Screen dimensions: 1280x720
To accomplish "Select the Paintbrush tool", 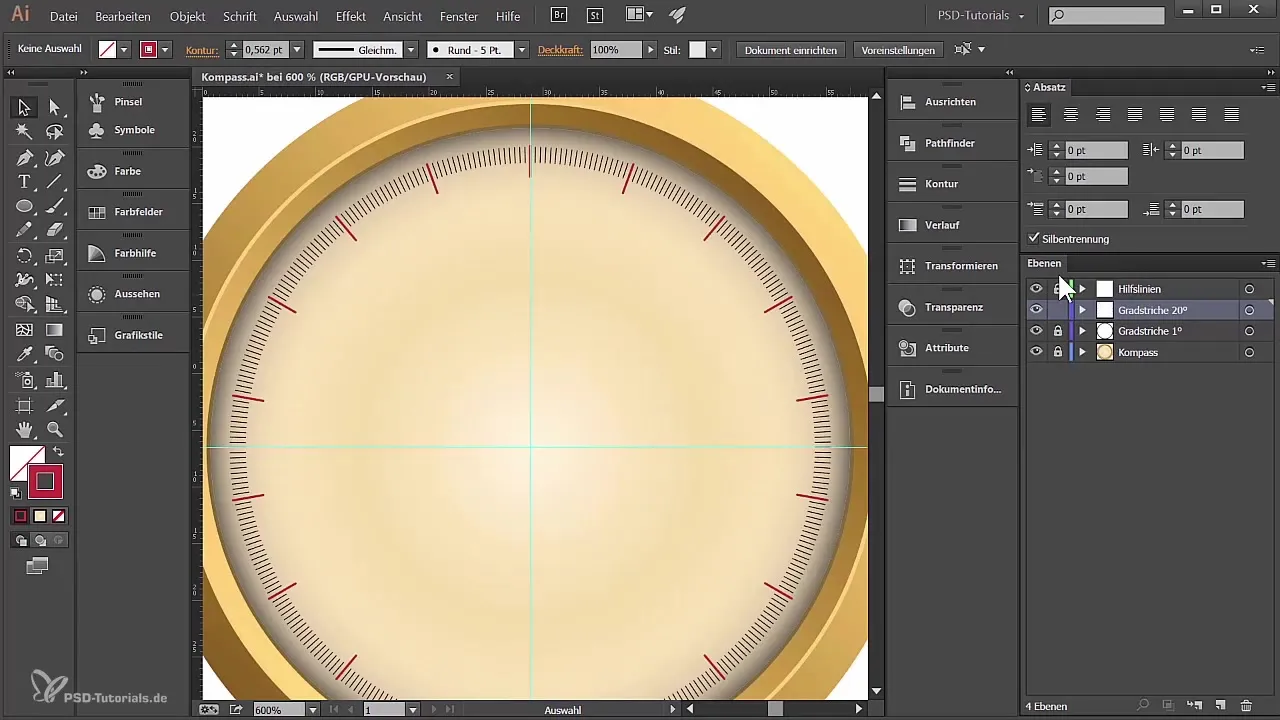I will tap(55, 206).
